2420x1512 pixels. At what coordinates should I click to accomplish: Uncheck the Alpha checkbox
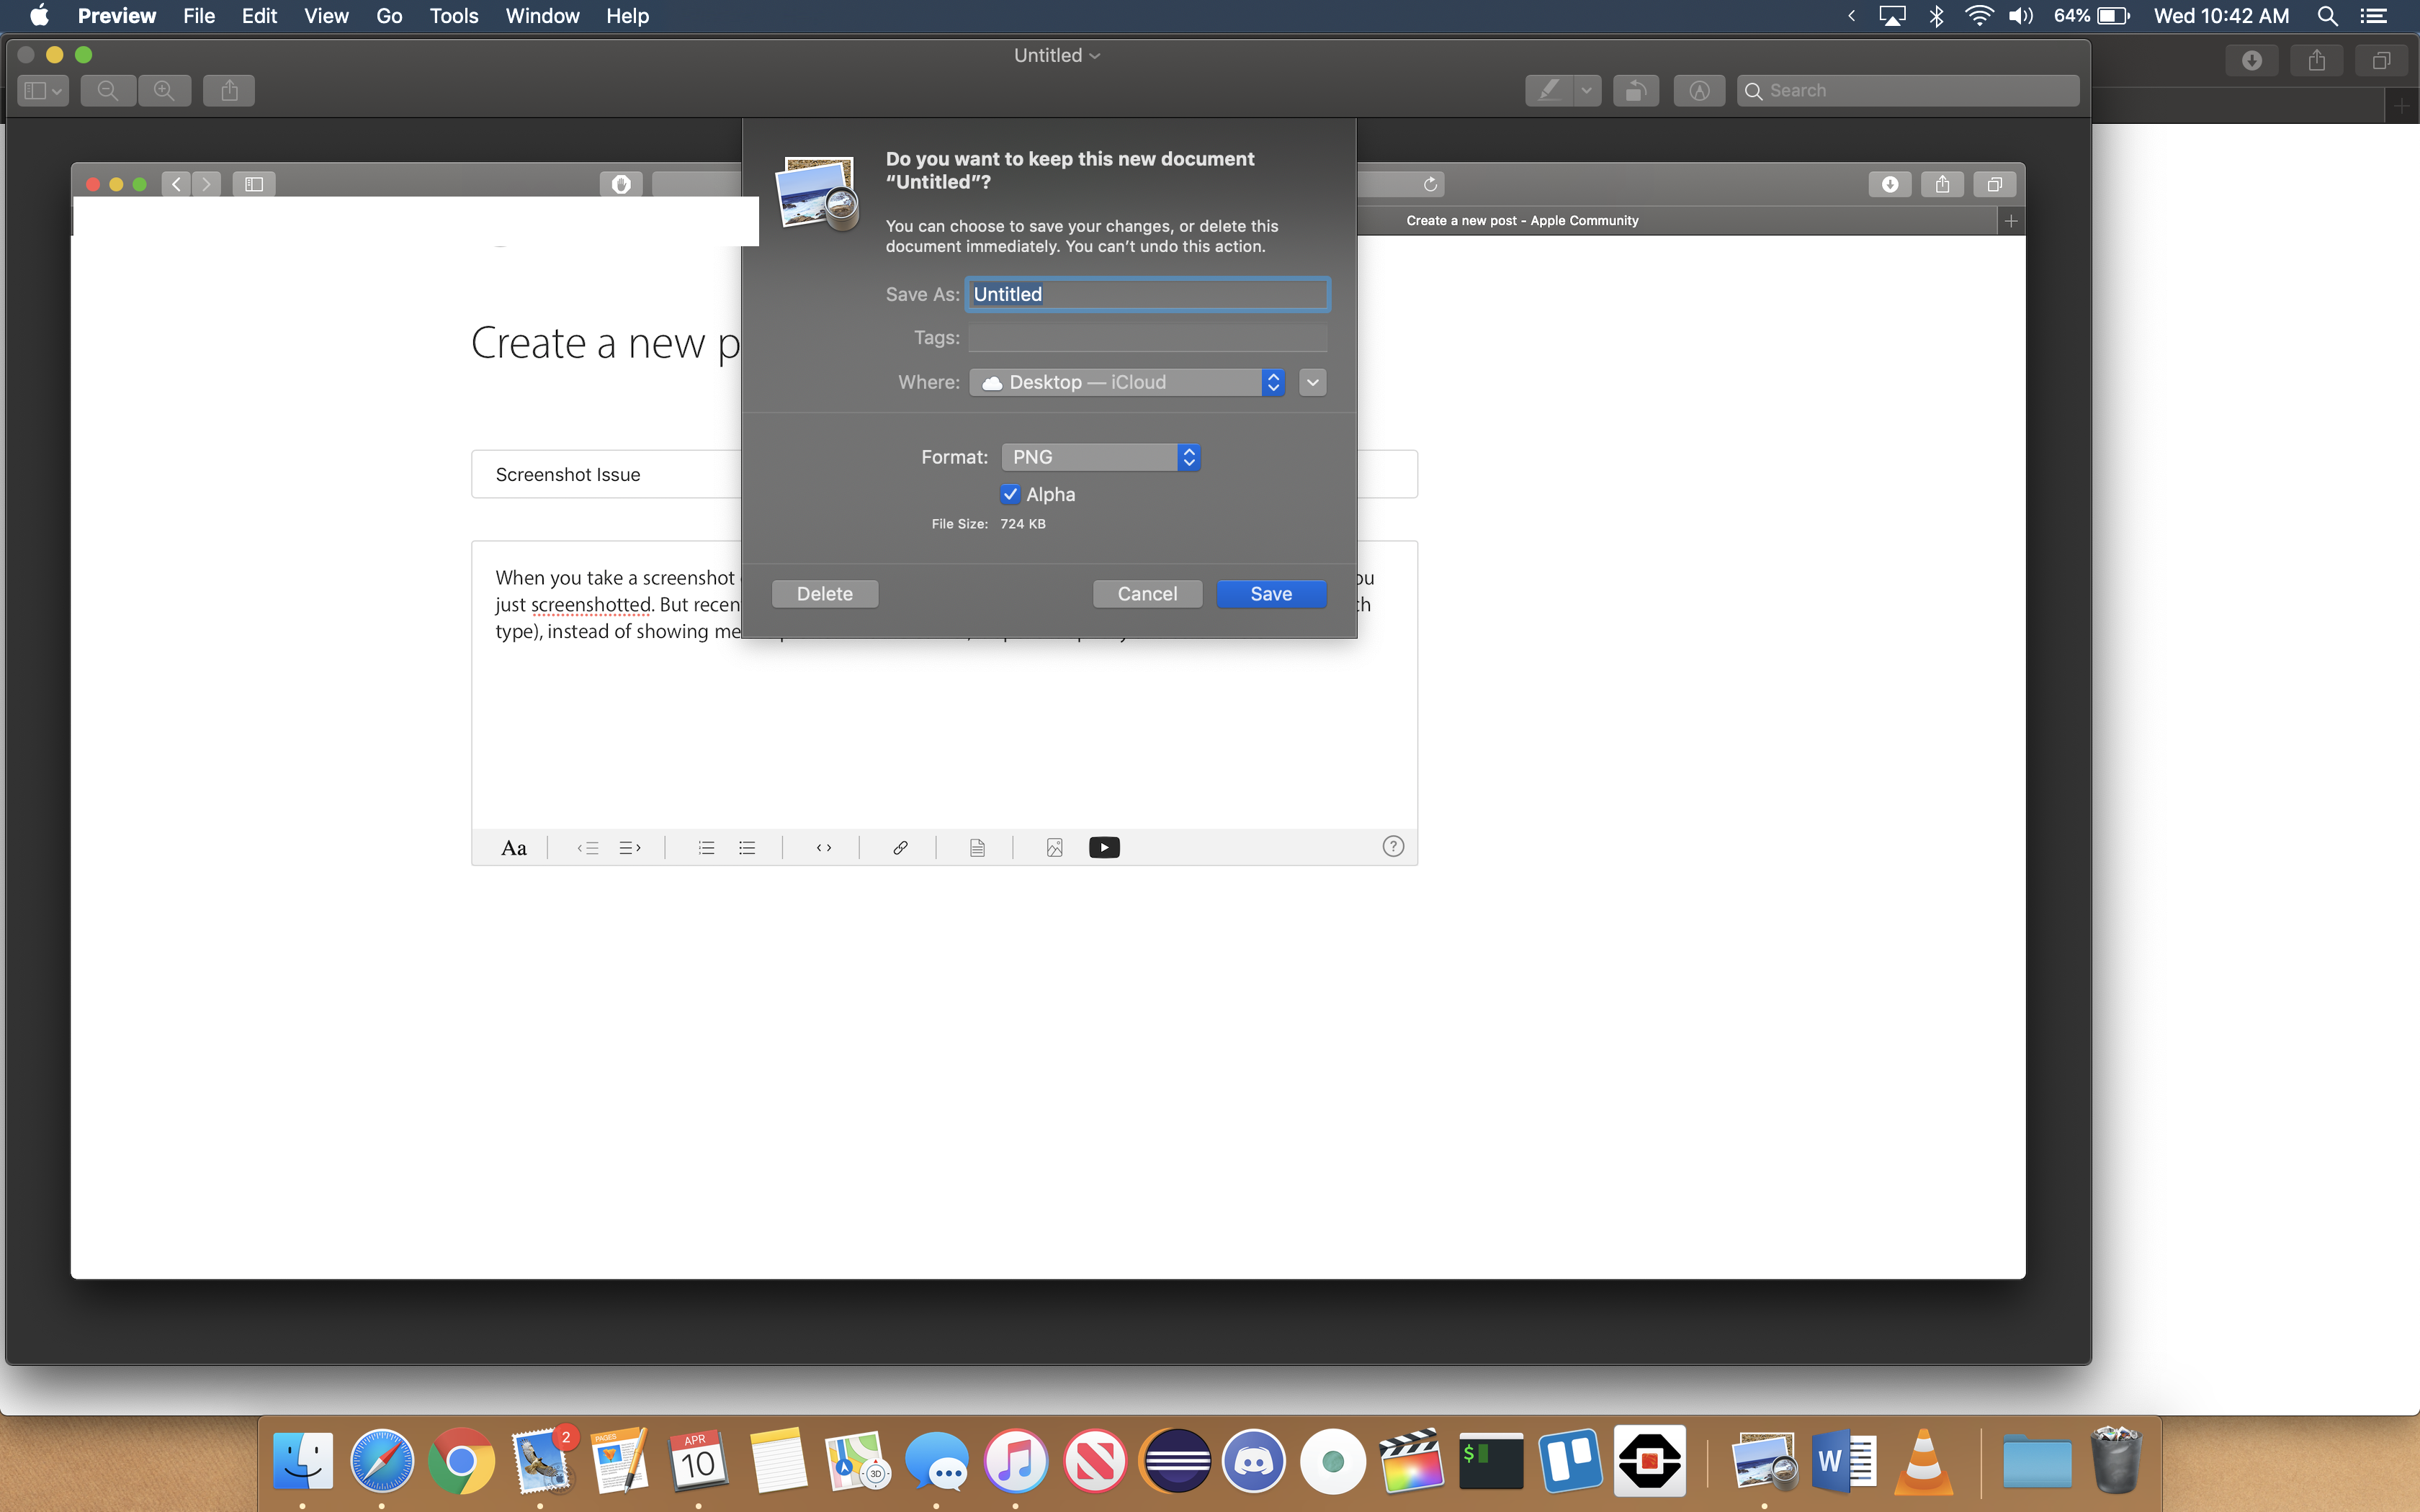[x=1010, y=494]
